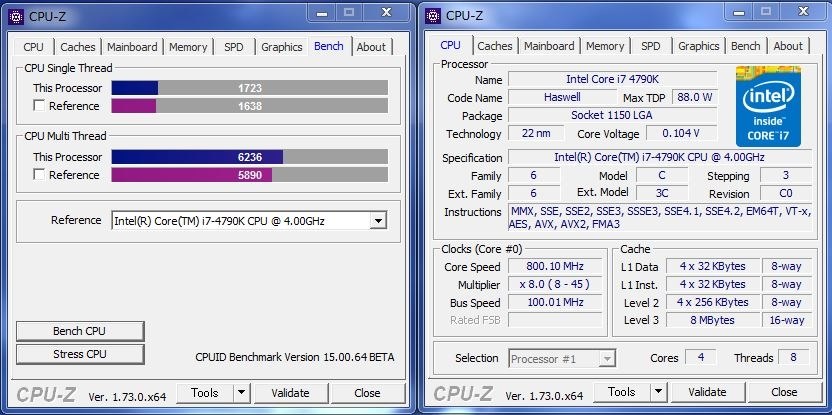Click the Instructions list beginning with MMX, SSE
This screenshot has width=832, height=415.
(660, 218)
